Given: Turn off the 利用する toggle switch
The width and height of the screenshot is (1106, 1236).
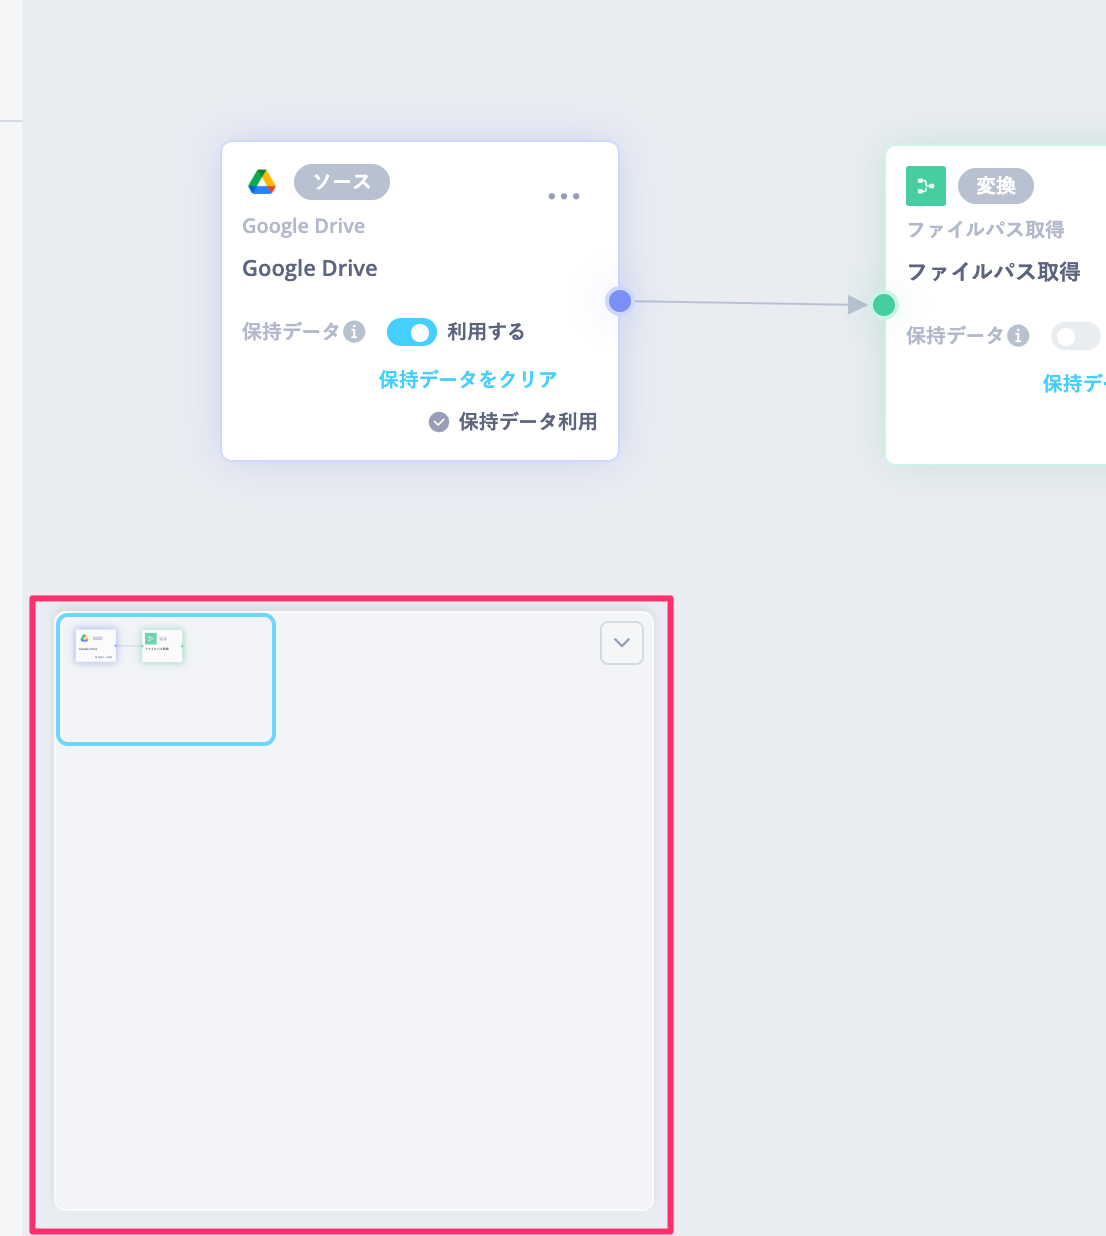Looking at the screenshot, I should click(411, 332).
